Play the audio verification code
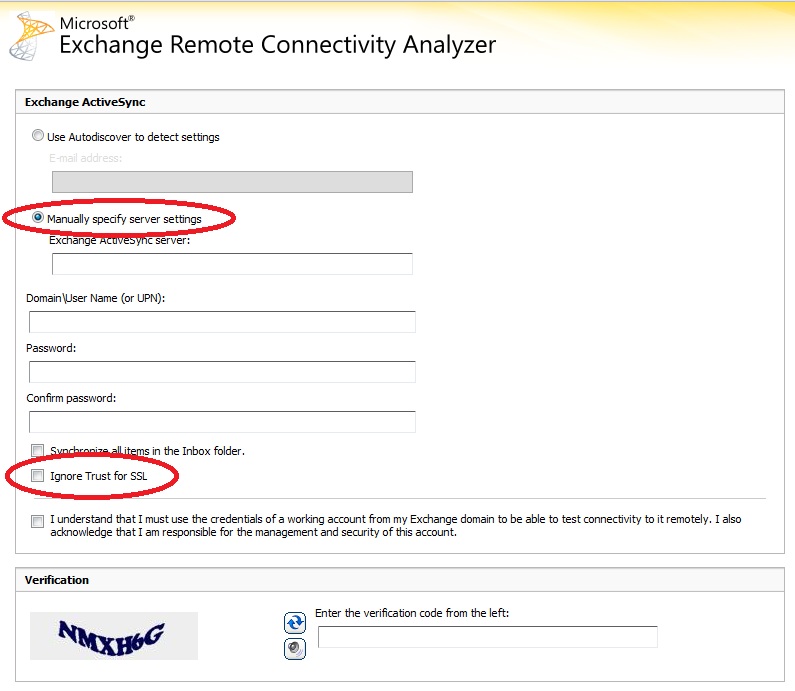 (x=295, y=648)
